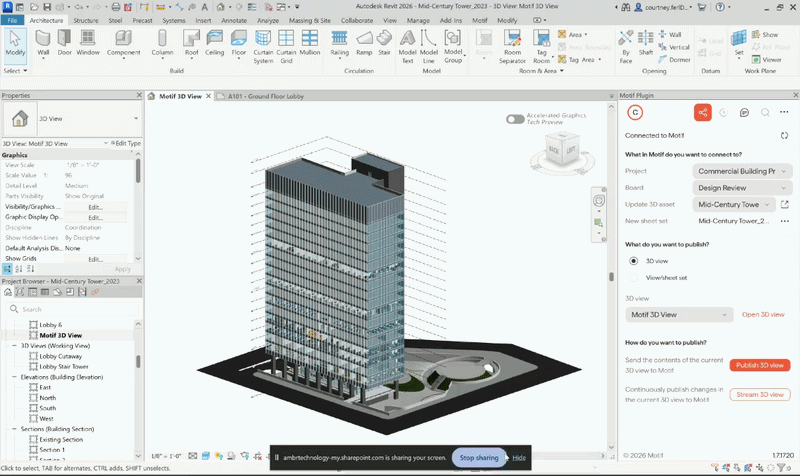Click the viewport vertical scrollbar thumb
The height and width of the screenshot is (476, 800).
coord(611,277)
